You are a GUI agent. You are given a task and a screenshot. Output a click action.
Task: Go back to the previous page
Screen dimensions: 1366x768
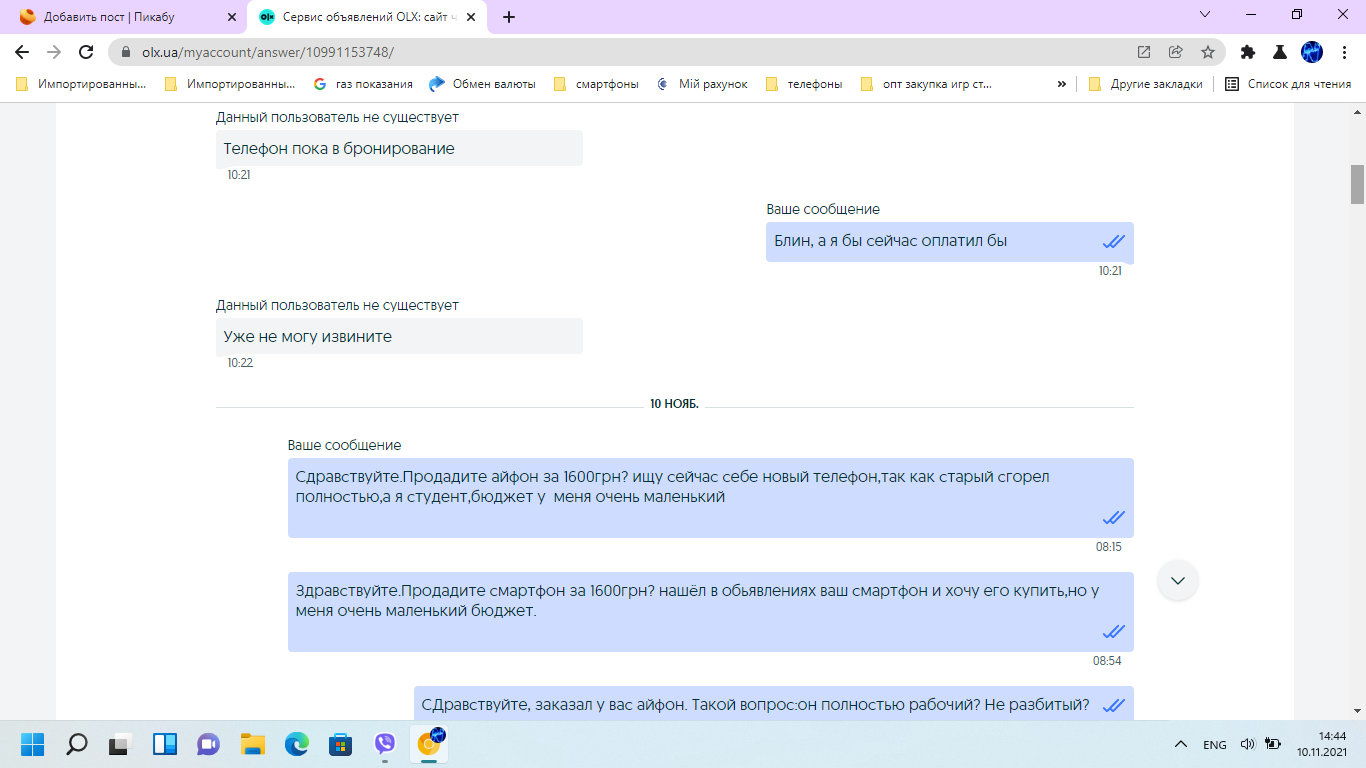(22, 52)
